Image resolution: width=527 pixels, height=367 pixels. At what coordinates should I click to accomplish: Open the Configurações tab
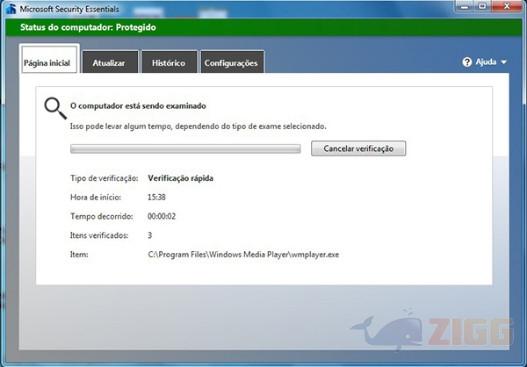(x=232, y=62)
